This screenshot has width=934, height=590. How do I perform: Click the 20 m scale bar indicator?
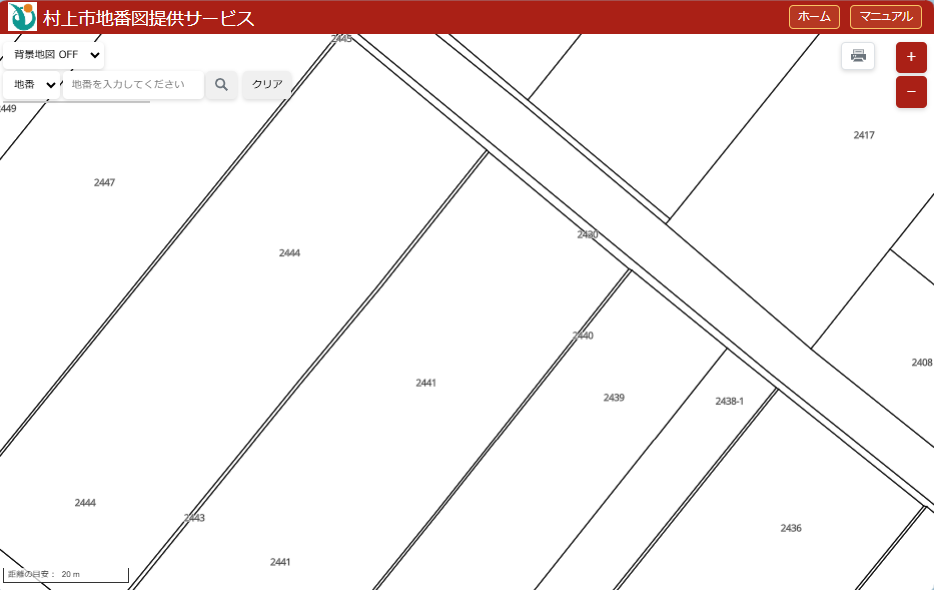pyautogui.click(x=66, y=575)
